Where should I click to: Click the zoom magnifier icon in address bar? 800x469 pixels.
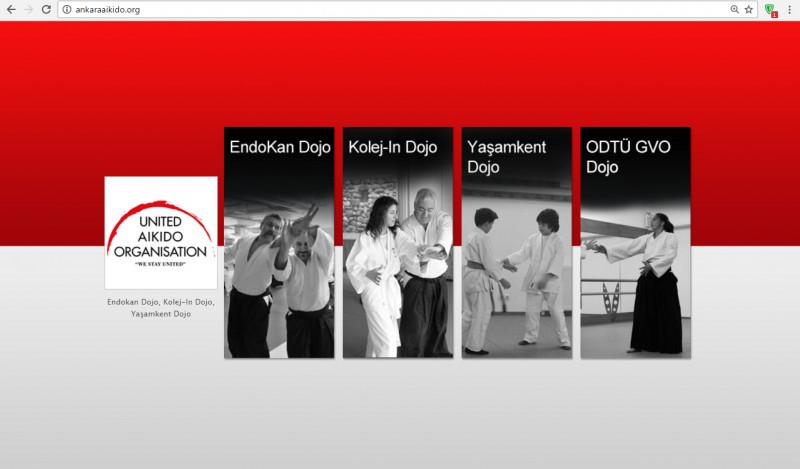click(x=735, y=9)
